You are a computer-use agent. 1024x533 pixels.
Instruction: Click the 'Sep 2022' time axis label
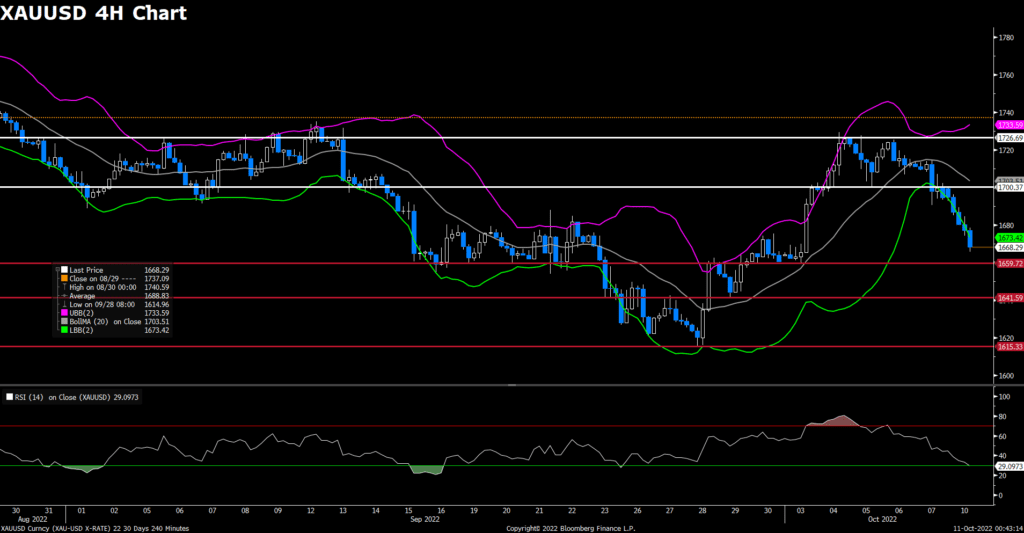click(x=425, y=519)
